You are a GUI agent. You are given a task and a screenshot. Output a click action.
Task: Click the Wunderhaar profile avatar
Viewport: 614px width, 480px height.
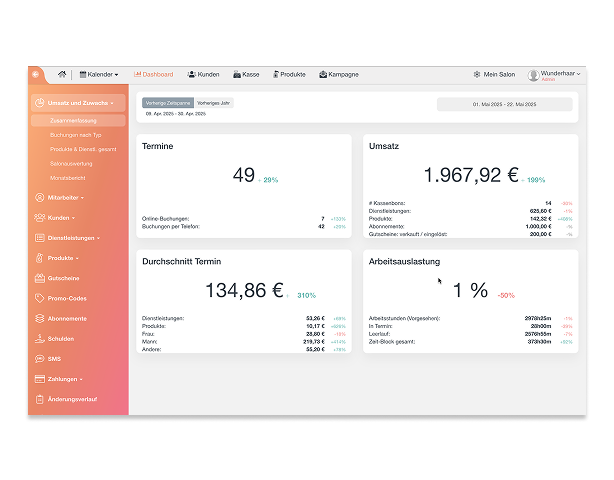pos(533,75)
